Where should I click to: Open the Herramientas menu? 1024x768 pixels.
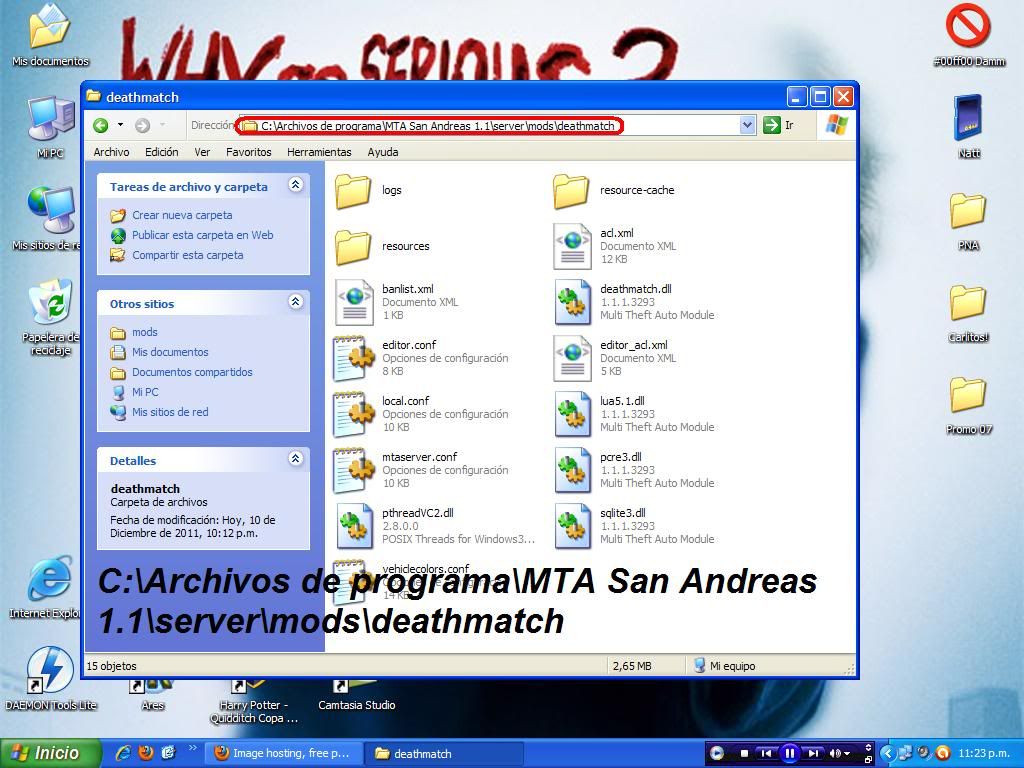[x=319, y=152]
